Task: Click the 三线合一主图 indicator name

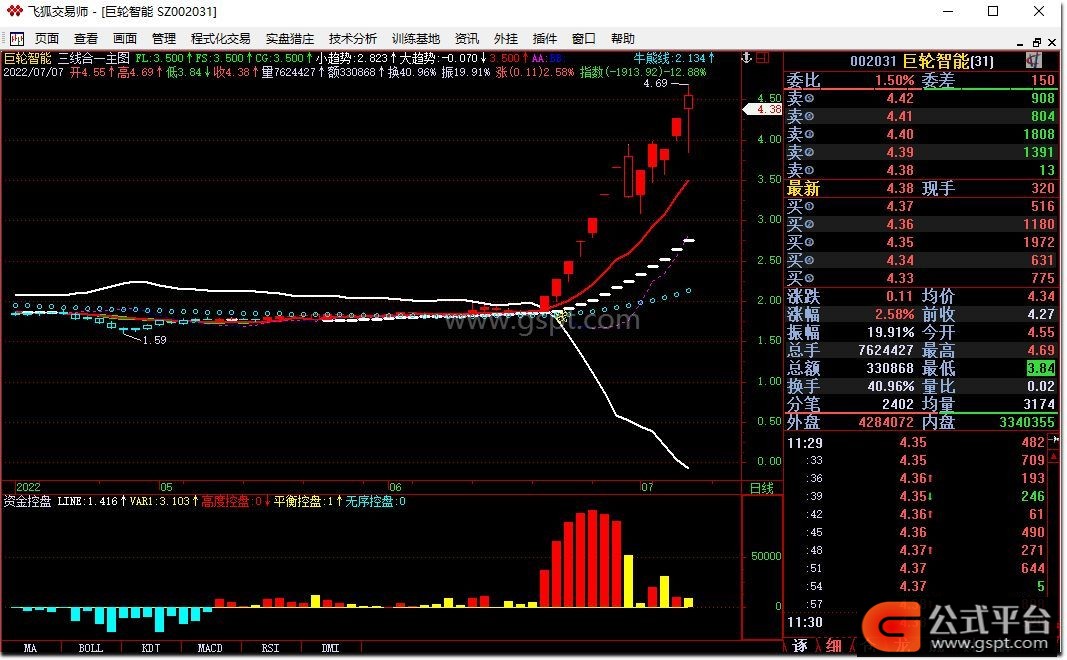Action: (94, 59)
